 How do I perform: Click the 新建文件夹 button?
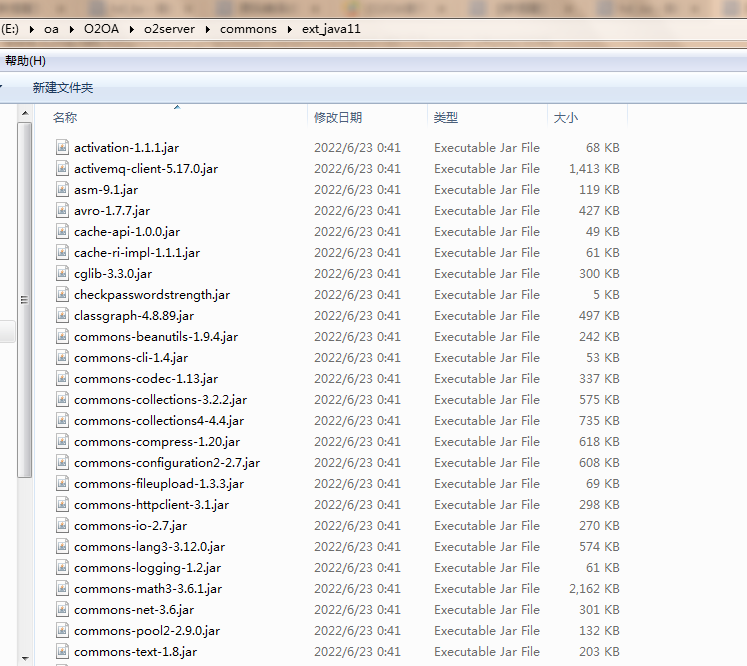pos(62,88)
